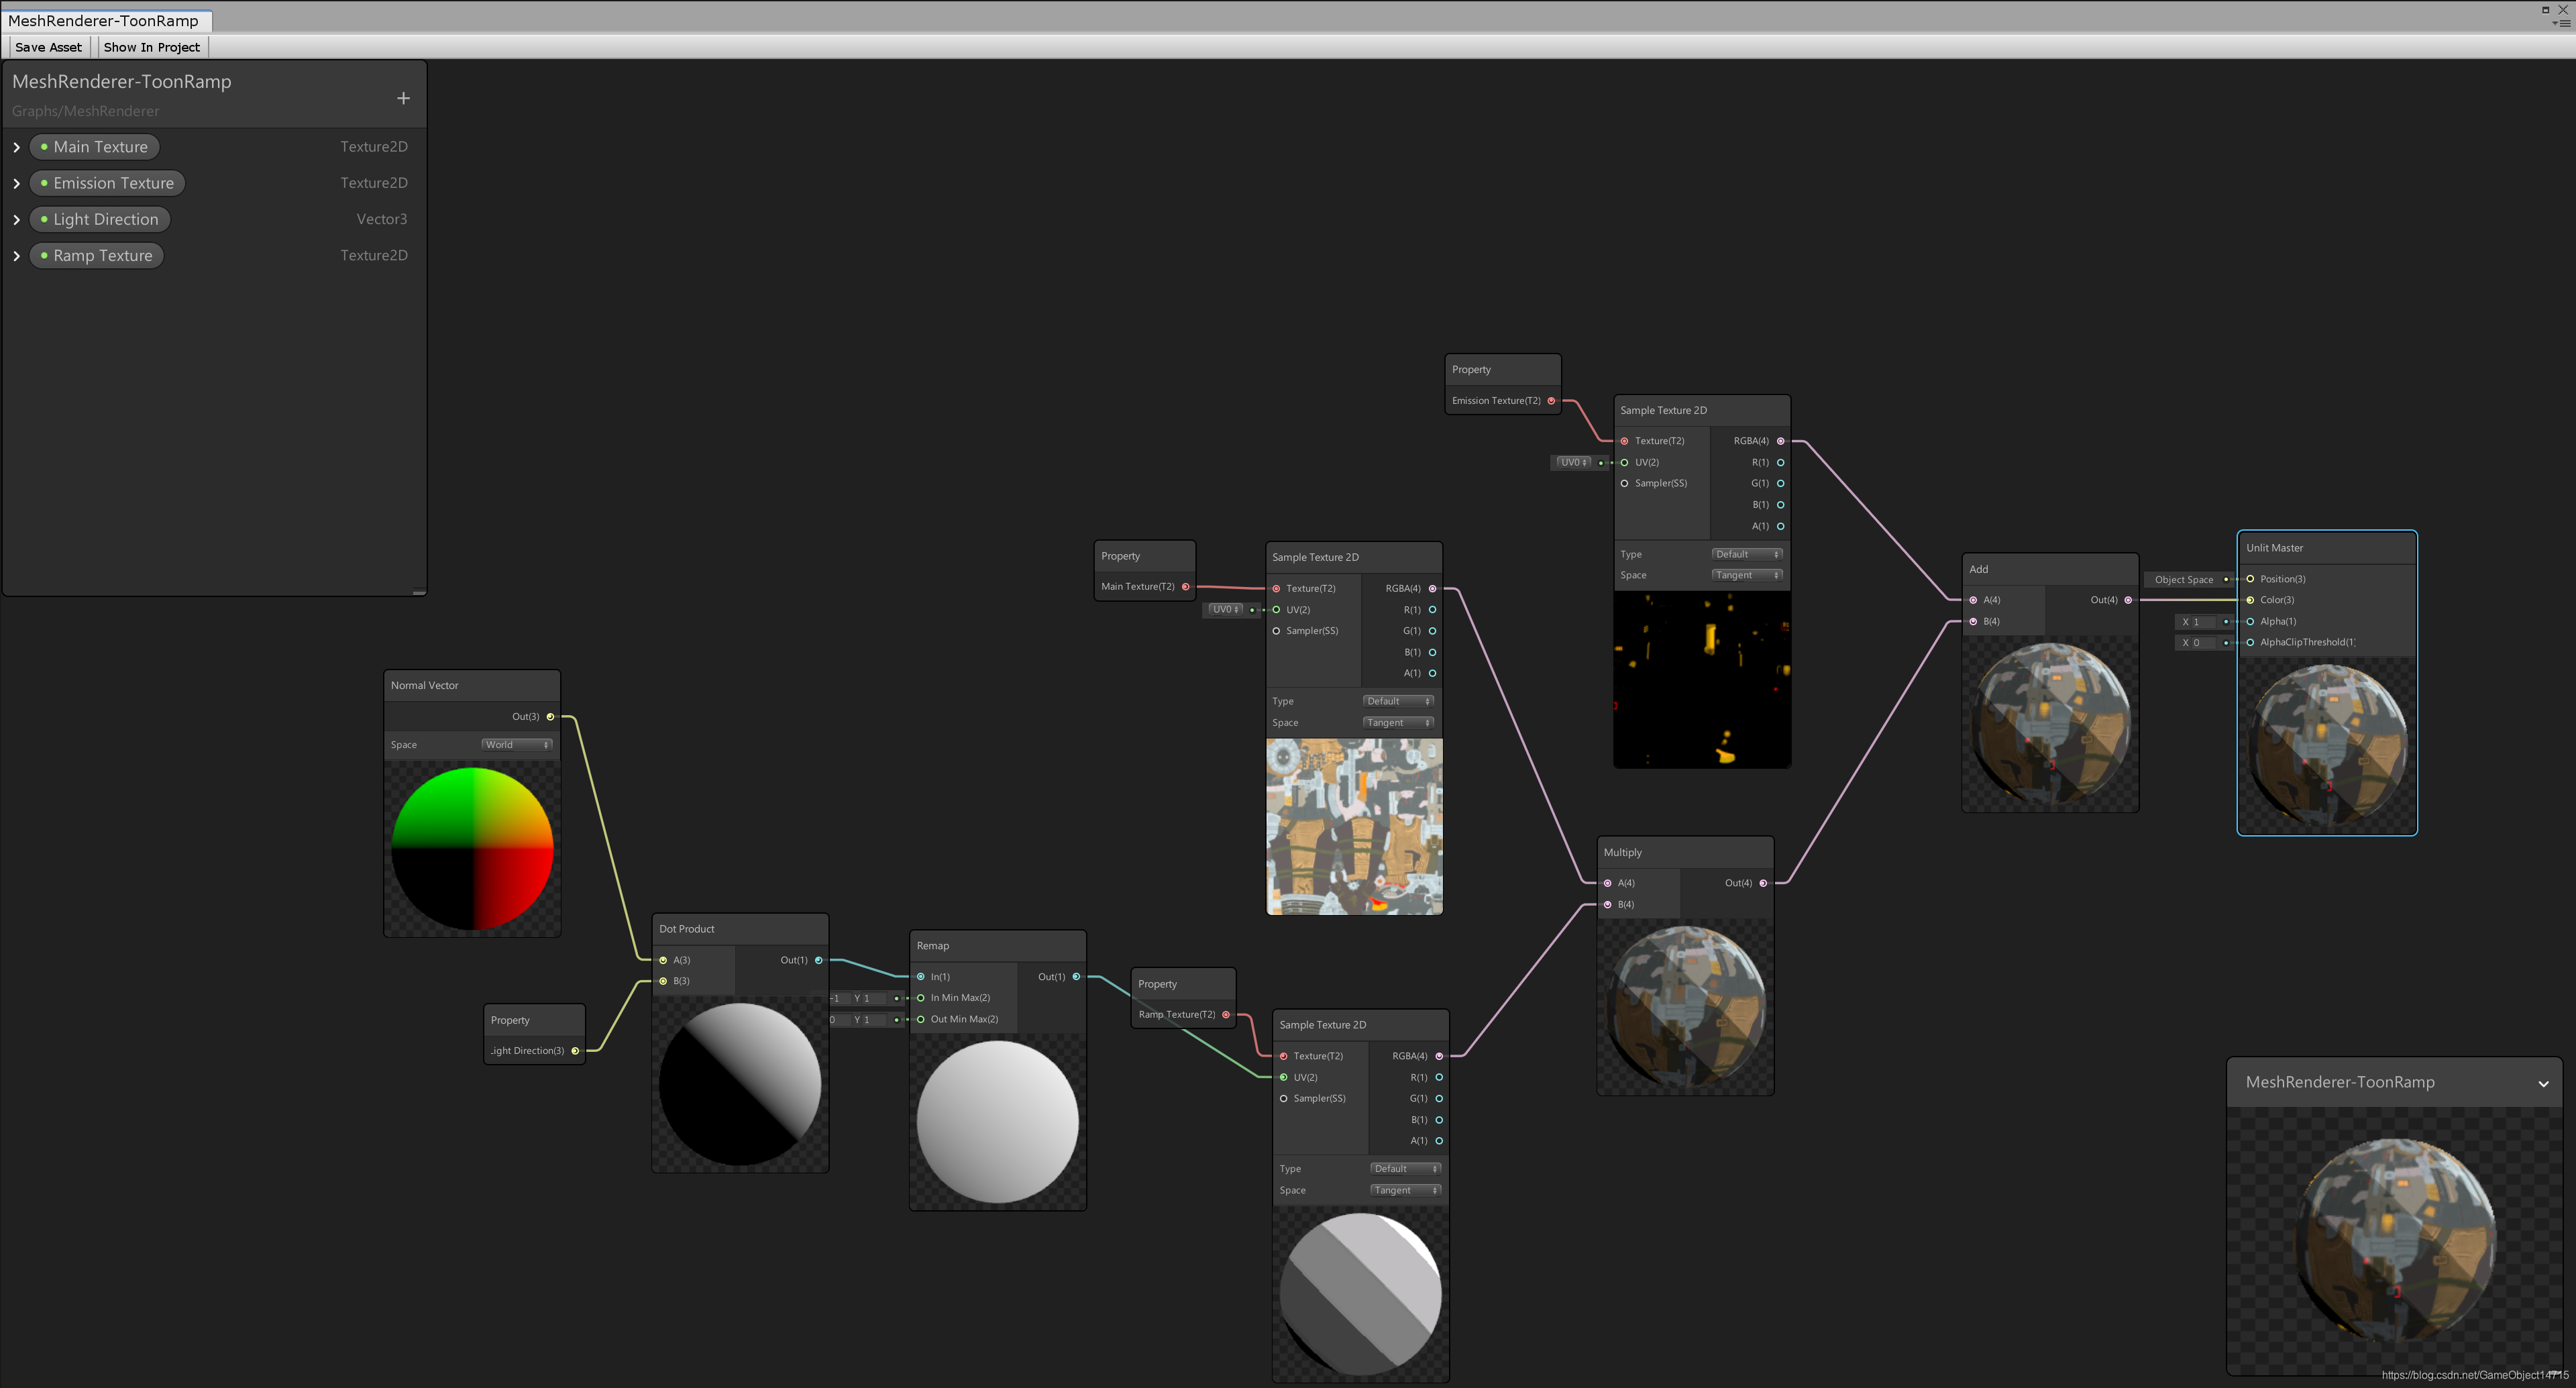2576x1388 pixels.
Task: Click the plus icon to add property
Action: (x=403, y=98)
